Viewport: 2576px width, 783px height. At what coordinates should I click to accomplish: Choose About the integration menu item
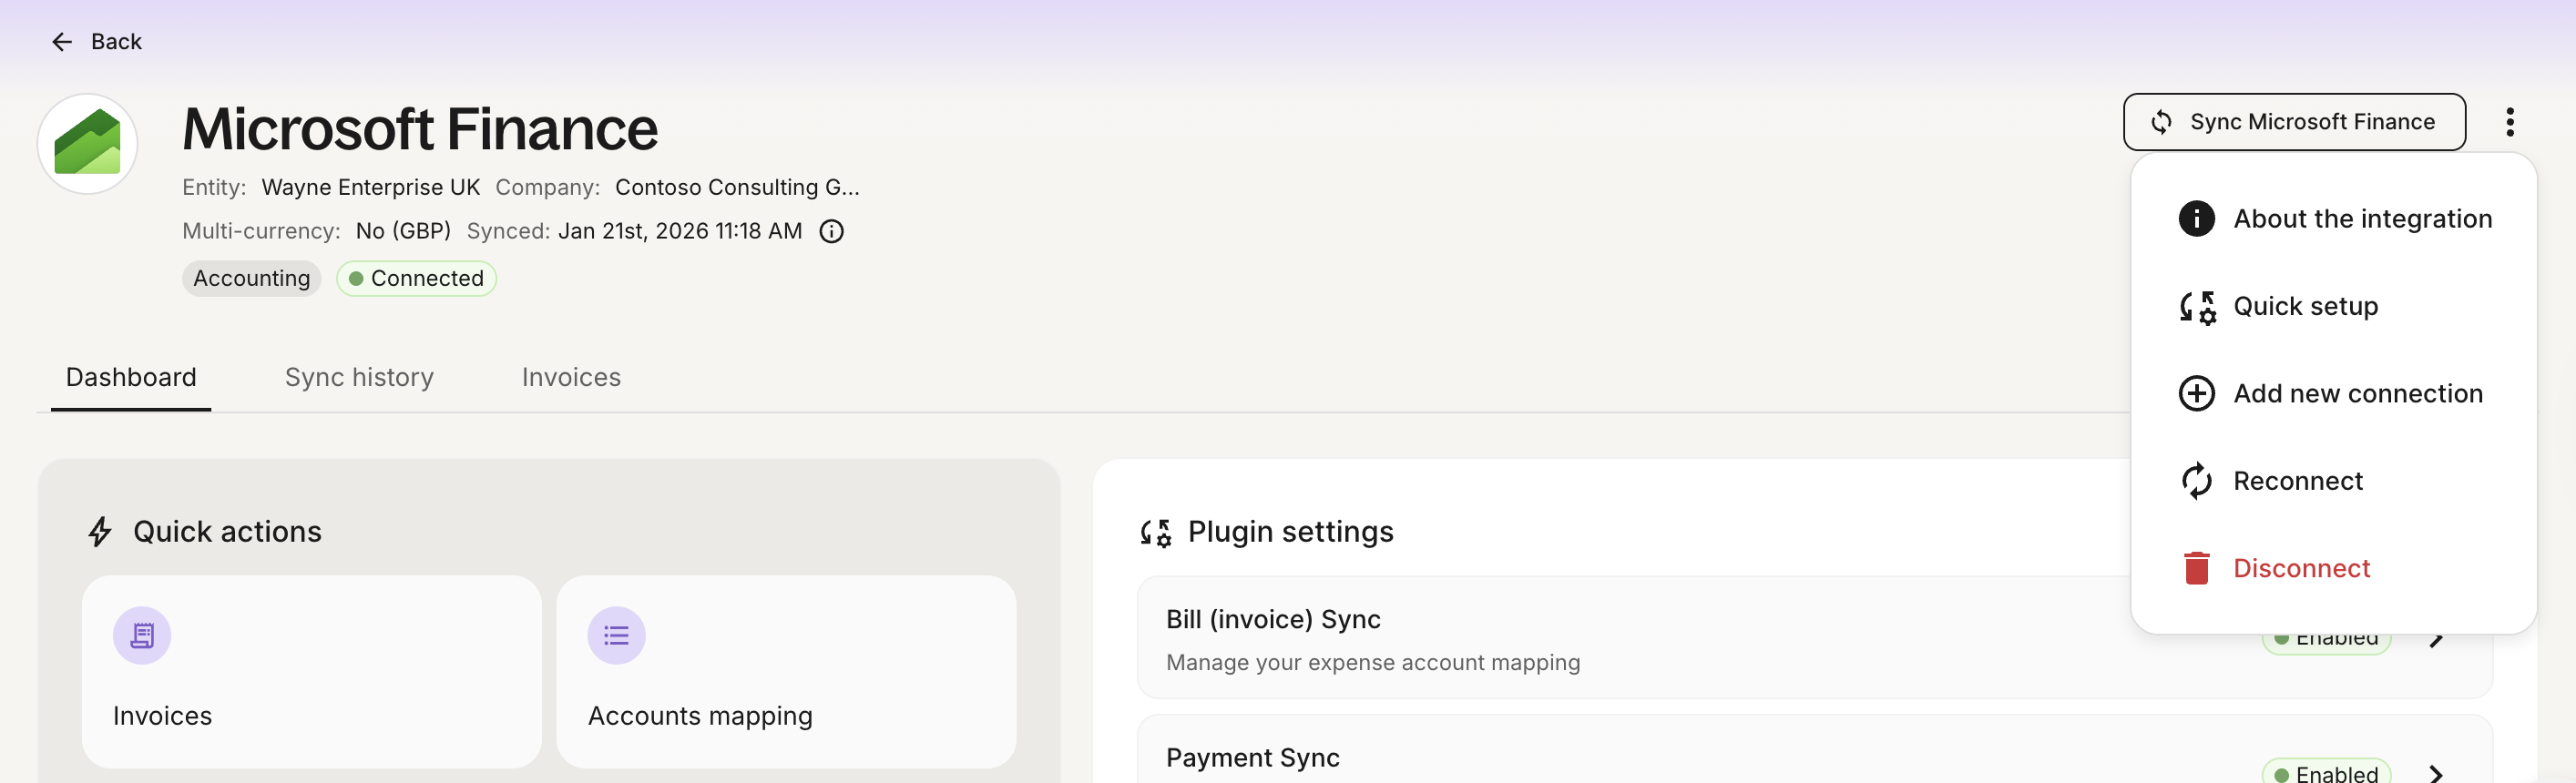(x=2362, y=219)
